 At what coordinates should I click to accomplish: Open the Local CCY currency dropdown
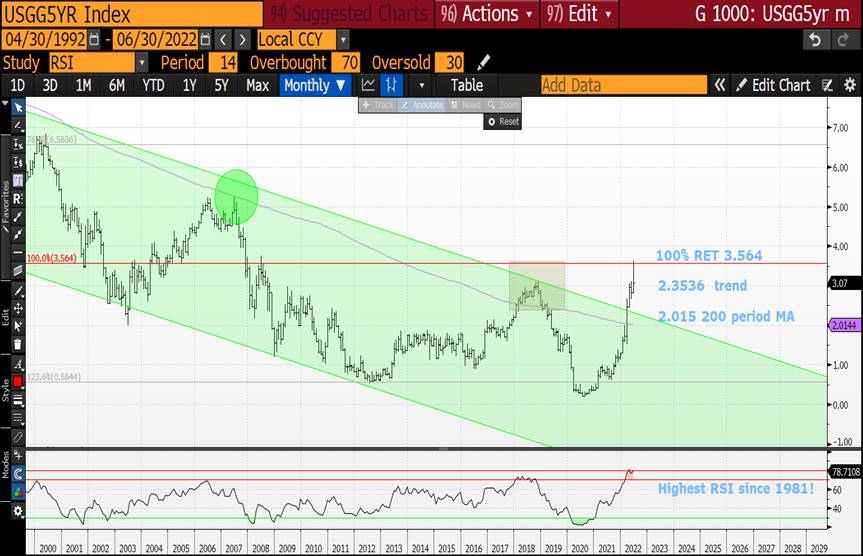[343, 40]
